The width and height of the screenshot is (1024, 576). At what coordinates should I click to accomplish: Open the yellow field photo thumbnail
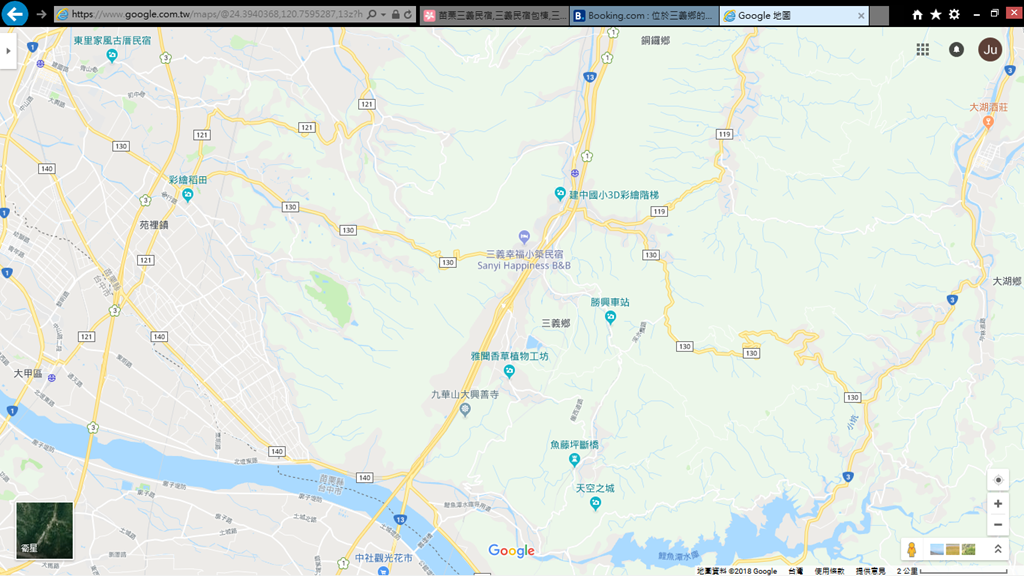(x=952, y=549)
